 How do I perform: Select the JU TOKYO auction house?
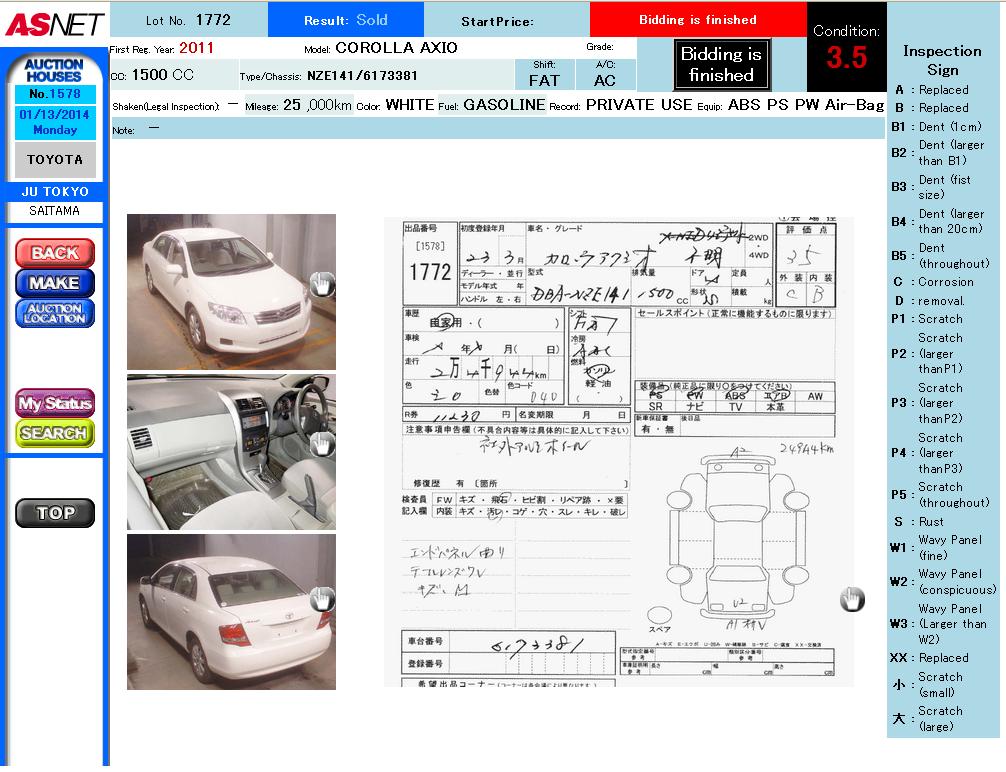click(55, 192)
